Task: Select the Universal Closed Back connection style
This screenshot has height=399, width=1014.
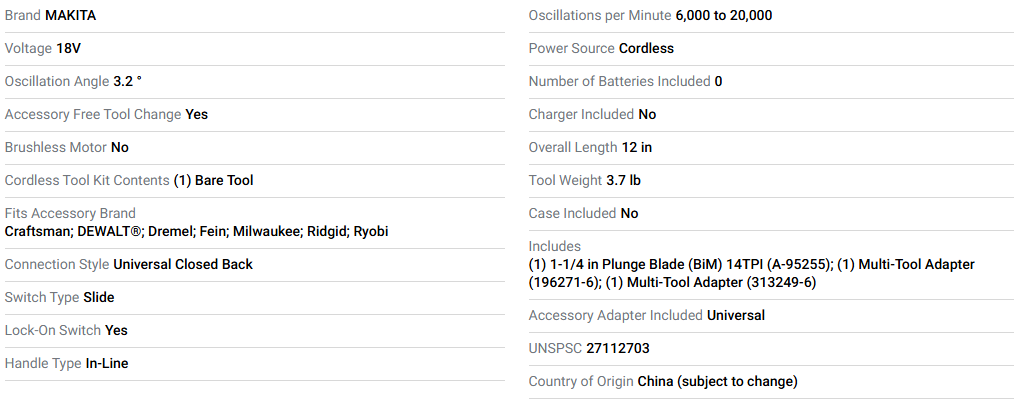Action: click(x=183, y=264)
